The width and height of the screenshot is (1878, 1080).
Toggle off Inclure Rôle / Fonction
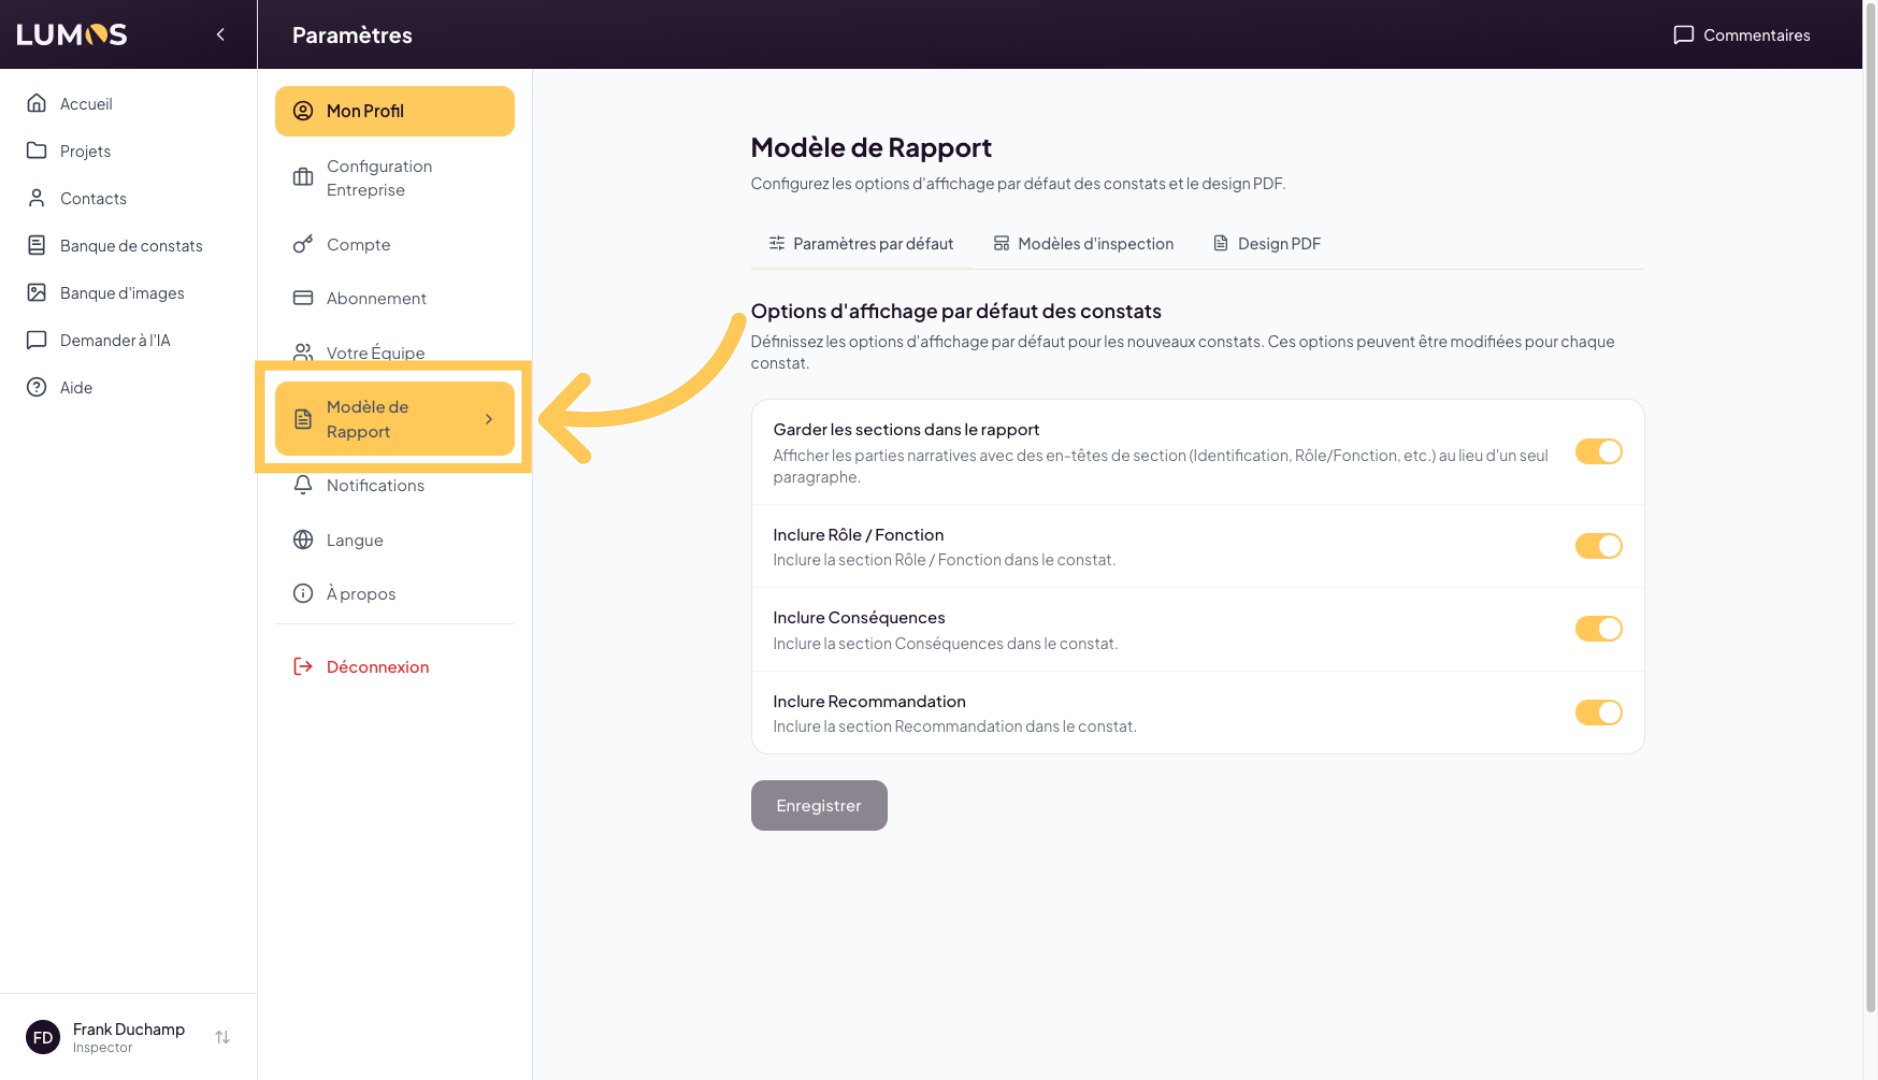tap(1598, 546)
